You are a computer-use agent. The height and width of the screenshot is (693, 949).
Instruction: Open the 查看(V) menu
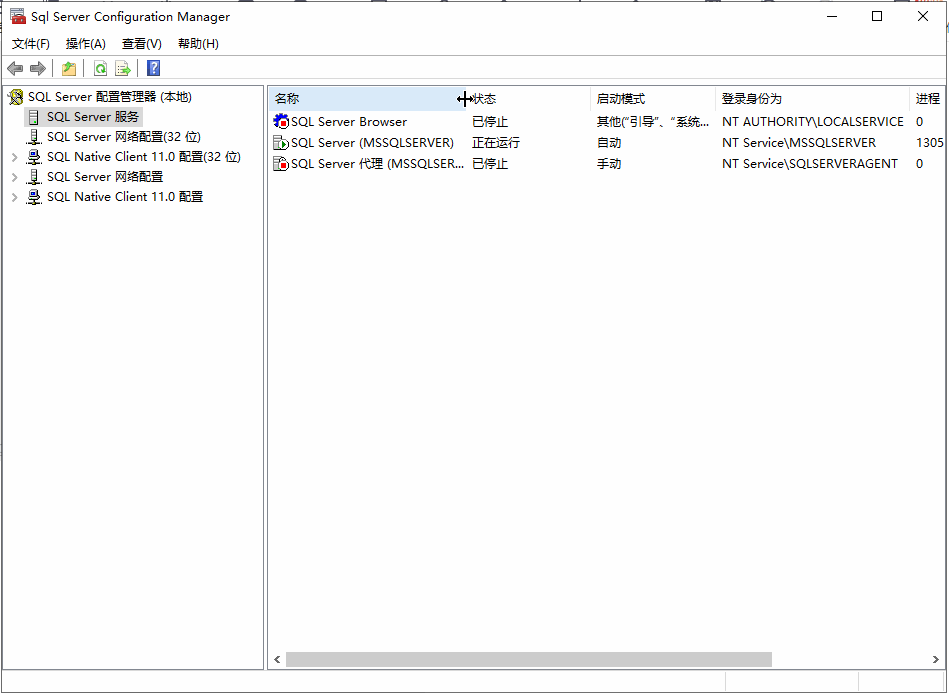[142, 44]
